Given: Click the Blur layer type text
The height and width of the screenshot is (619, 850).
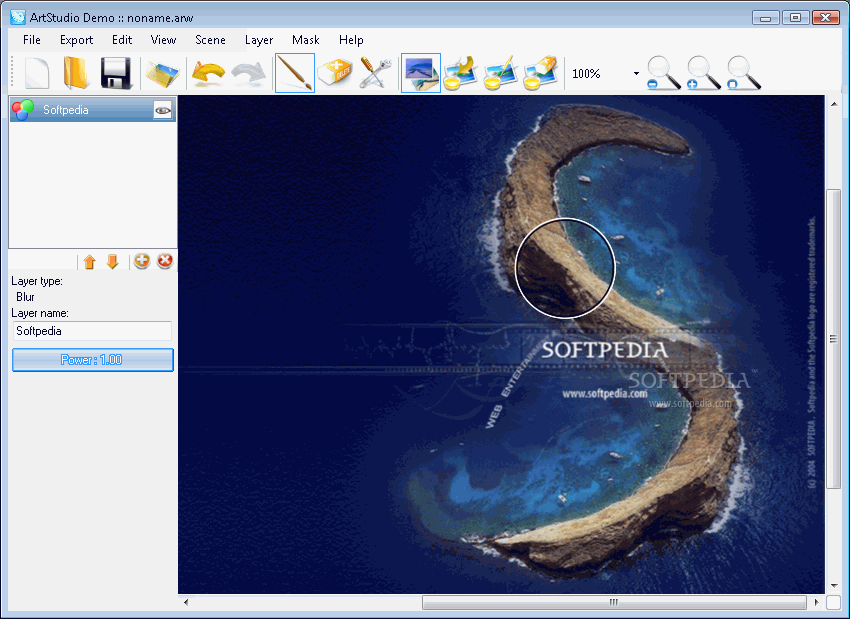Looking at the screenshot, I should pyautogui.click(x=25, y=297).
